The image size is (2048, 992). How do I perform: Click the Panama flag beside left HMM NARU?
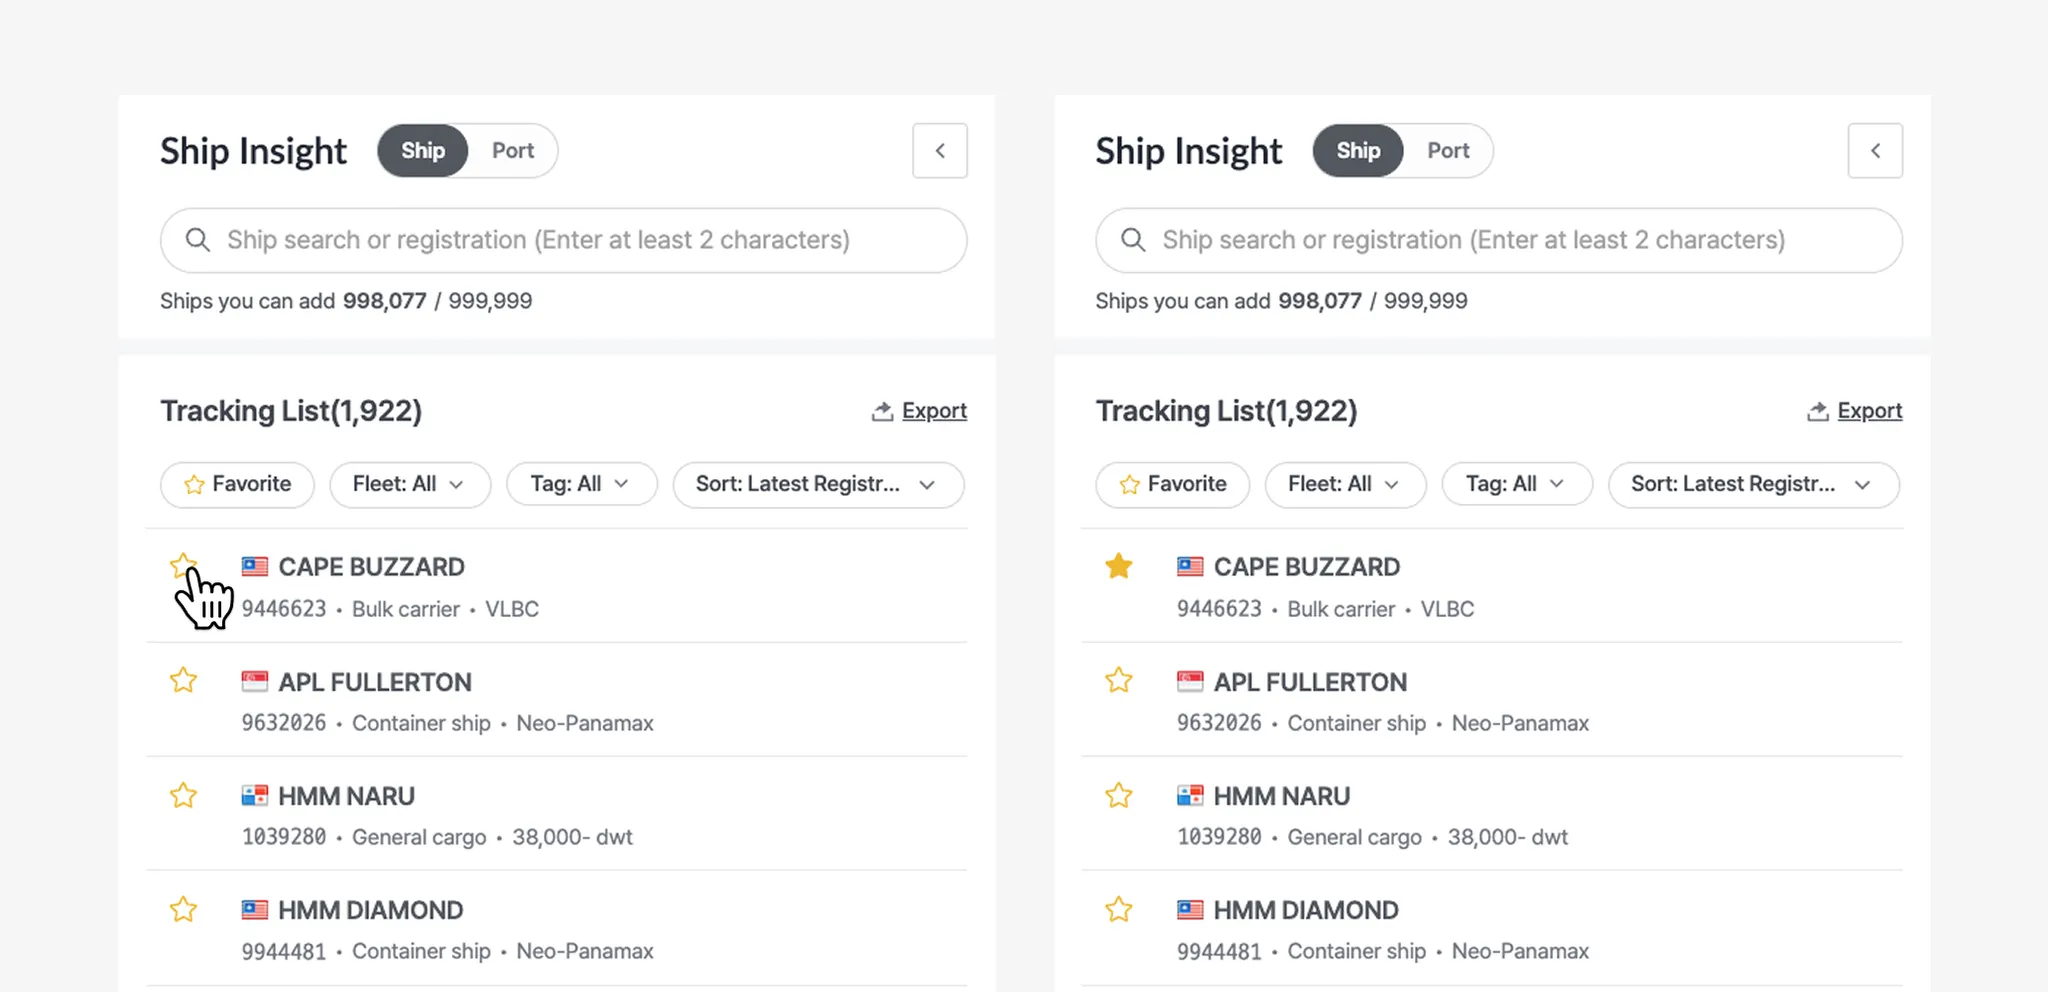[255, 796]
